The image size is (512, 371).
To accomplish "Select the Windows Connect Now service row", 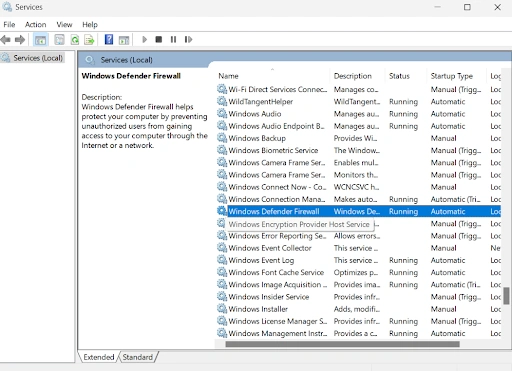I will [x=358, y=187].
